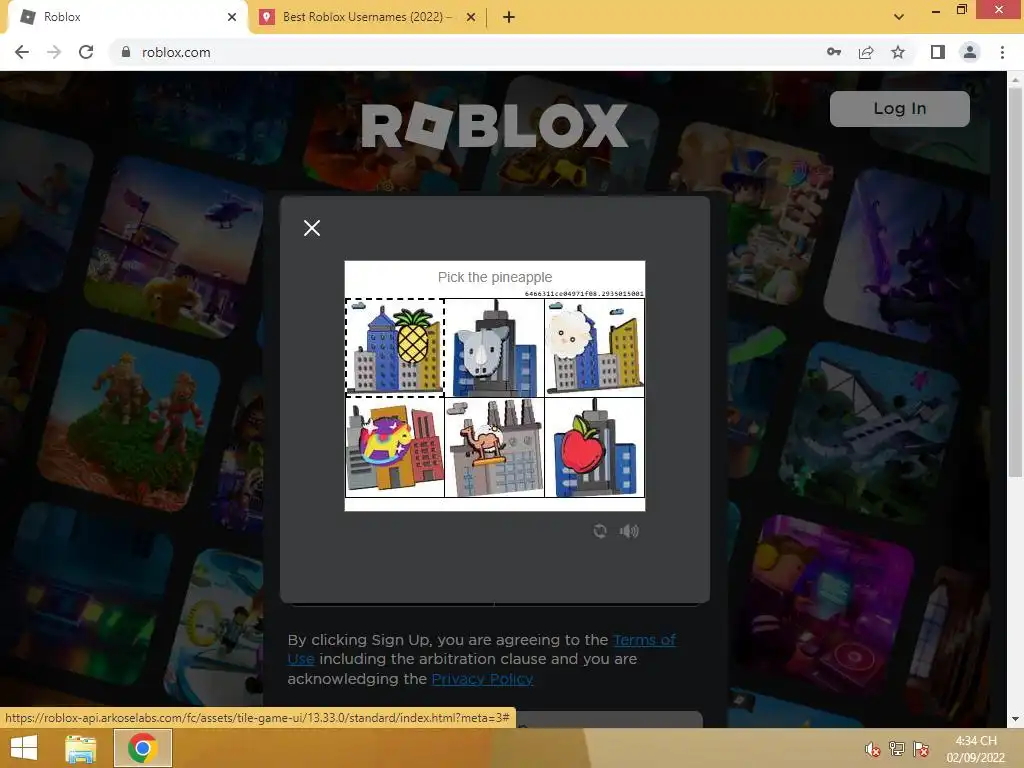Bookmark this page with the star

pos(898,52)
